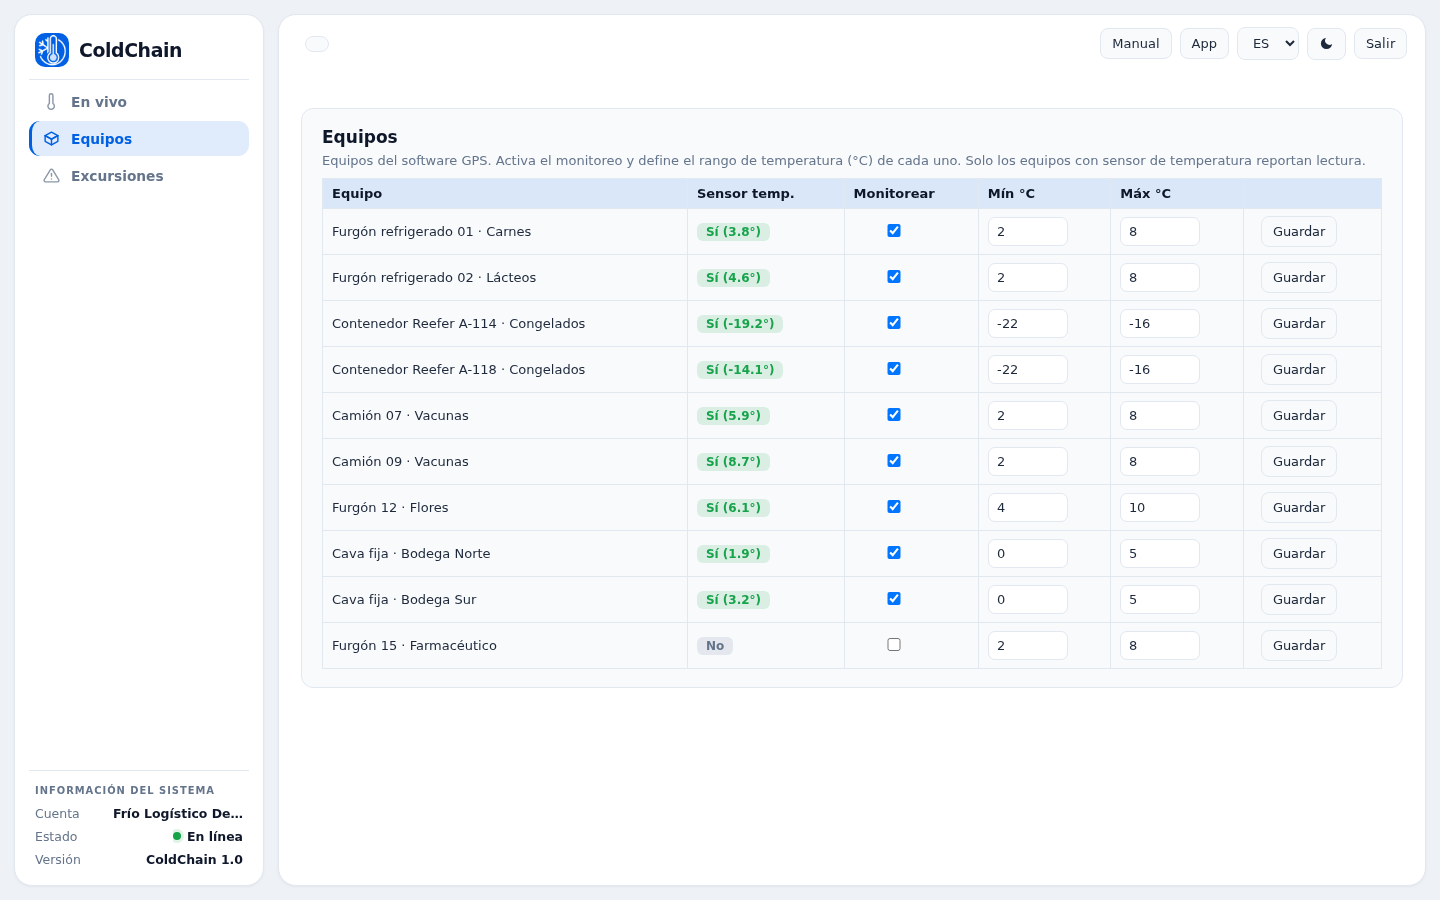Open the ES language dropdown
The image size is (1440, 900).
1268,44
